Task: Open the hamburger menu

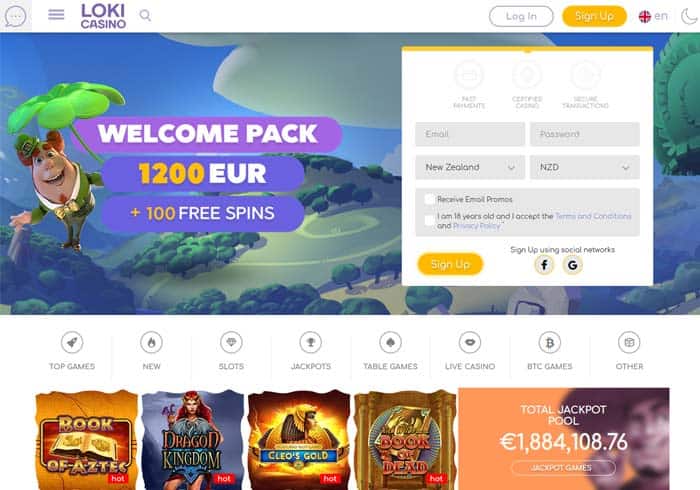Action: 56,15
